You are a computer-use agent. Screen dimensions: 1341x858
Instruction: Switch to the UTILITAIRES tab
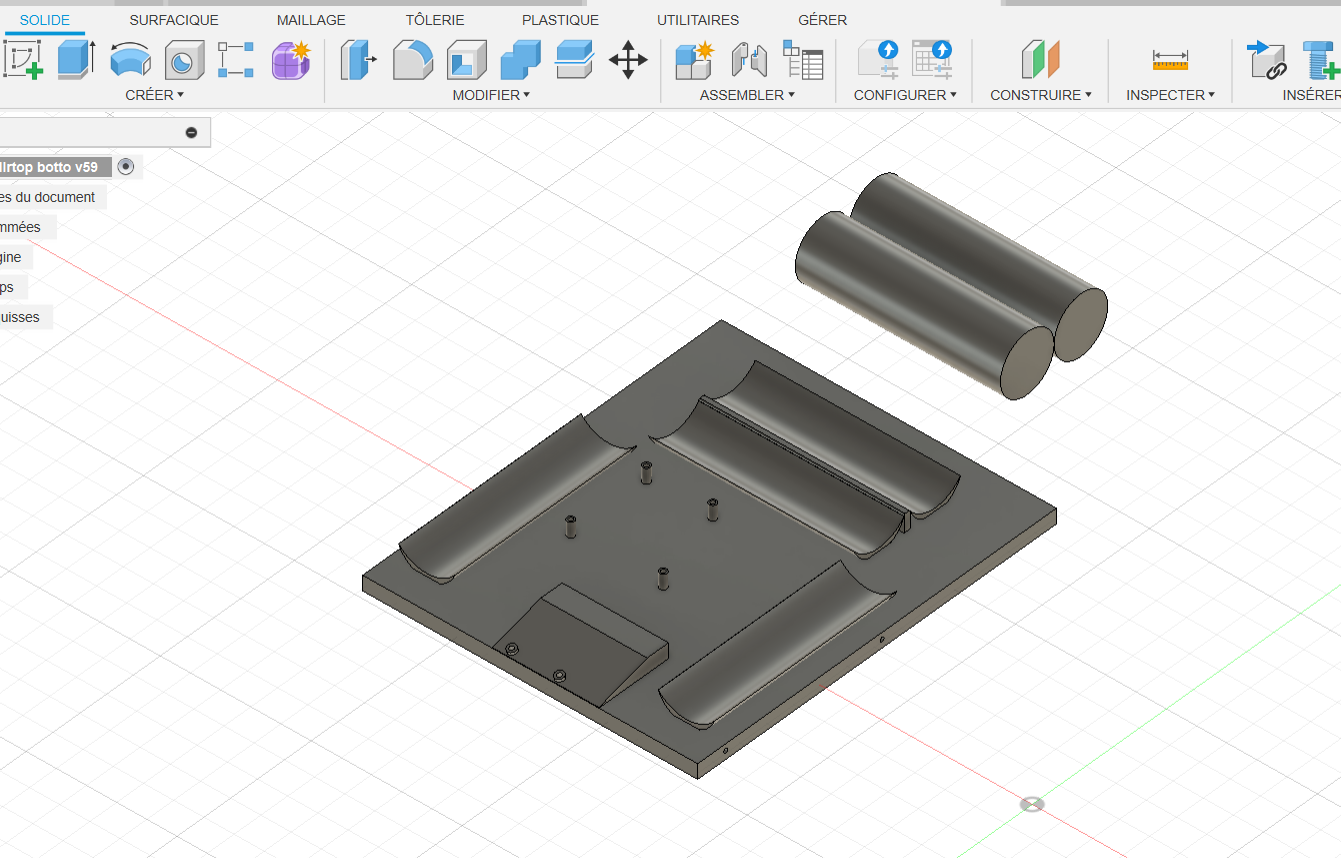[x=698, y=20]
